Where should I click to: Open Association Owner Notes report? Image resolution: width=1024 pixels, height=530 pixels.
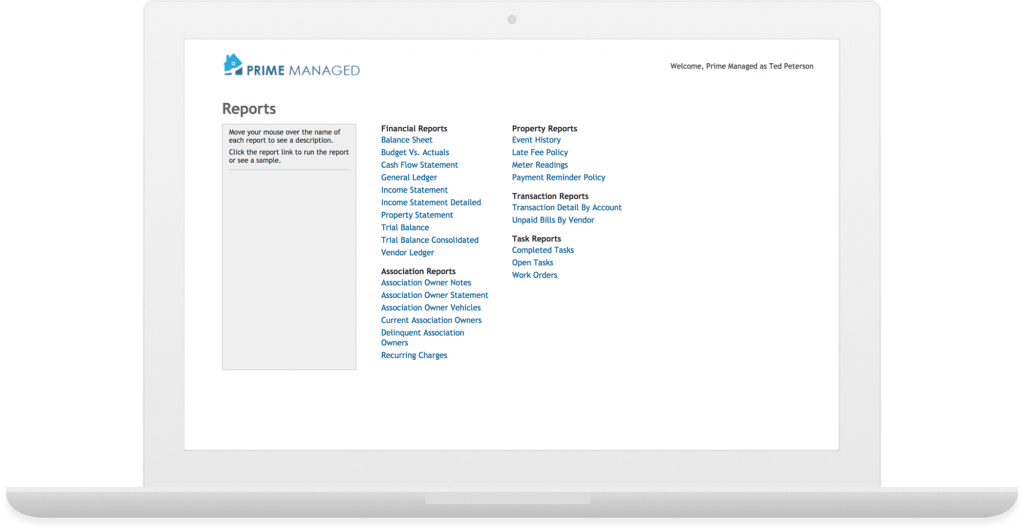426,283
